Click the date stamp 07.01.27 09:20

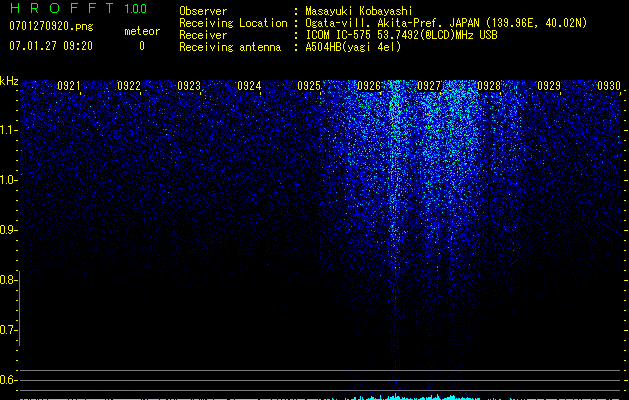point(51,46)
